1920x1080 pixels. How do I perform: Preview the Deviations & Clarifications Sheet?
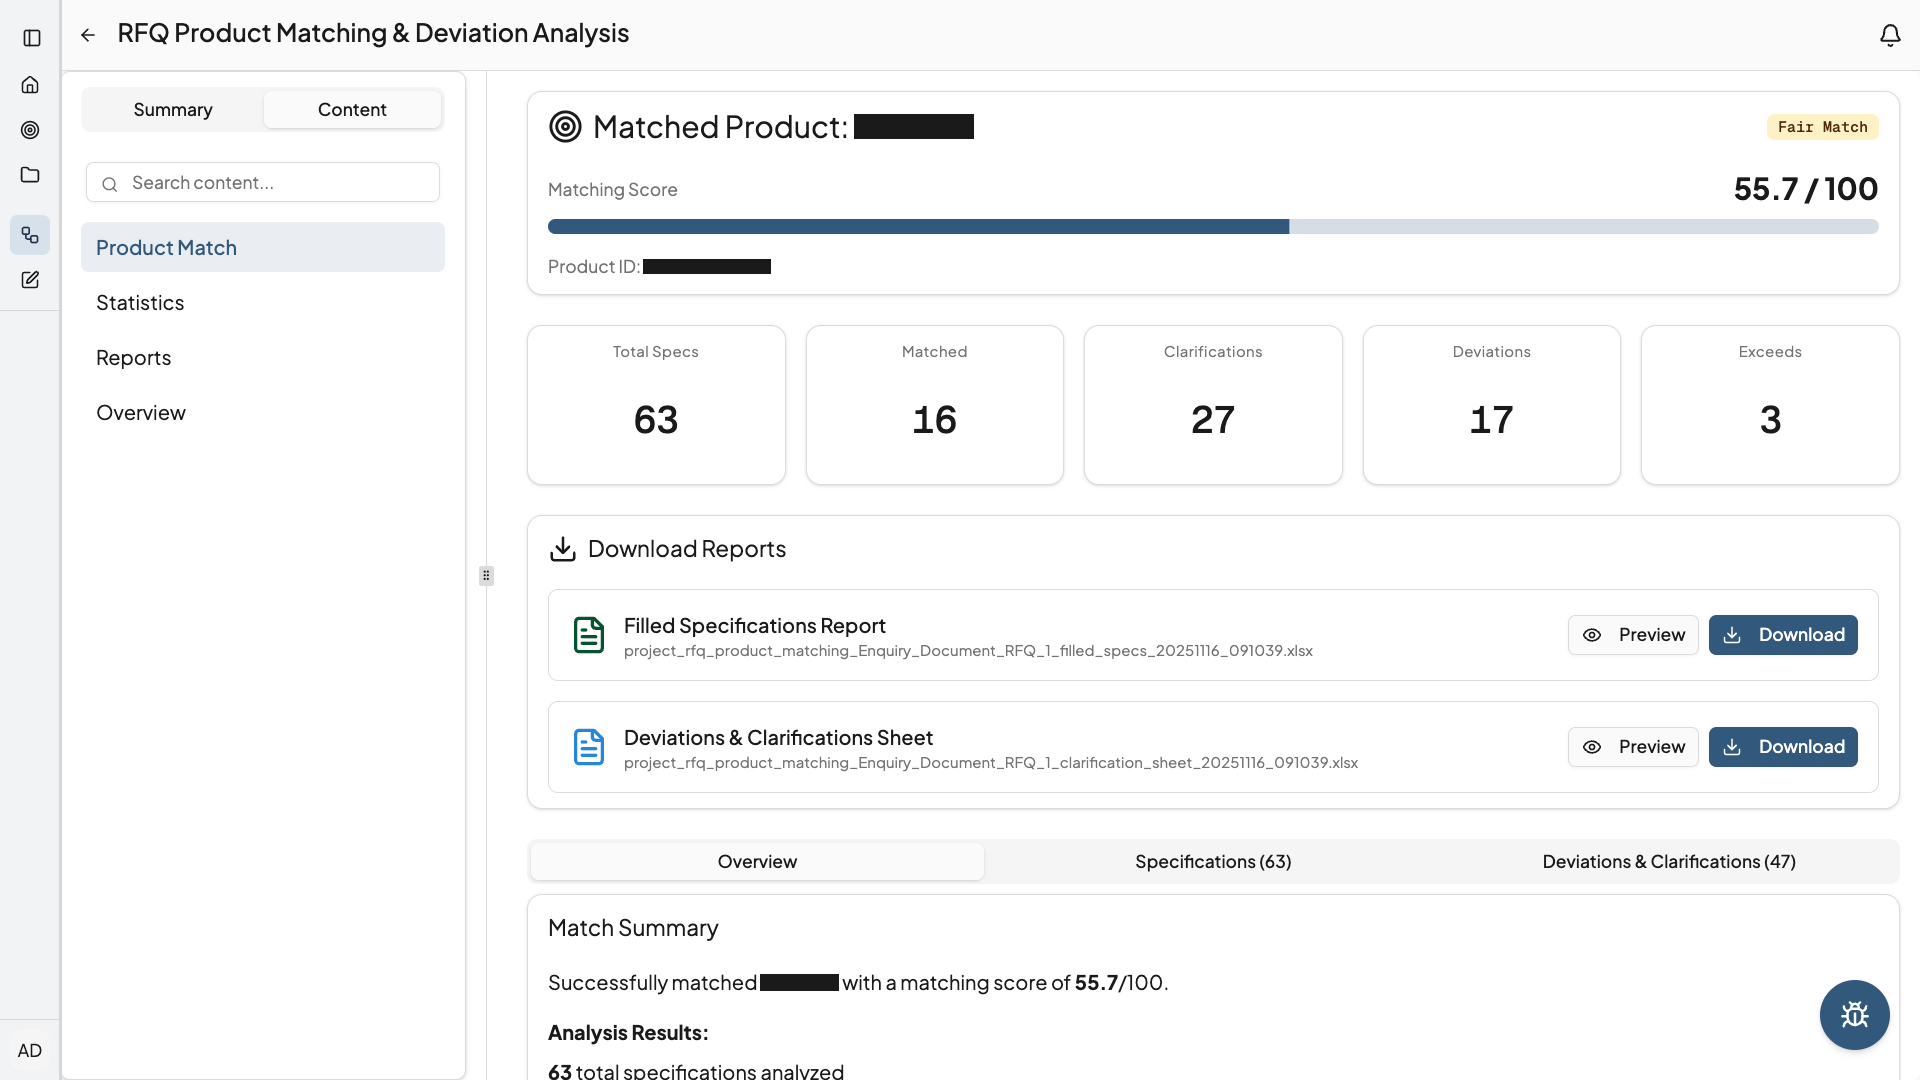pos(1633,746)
